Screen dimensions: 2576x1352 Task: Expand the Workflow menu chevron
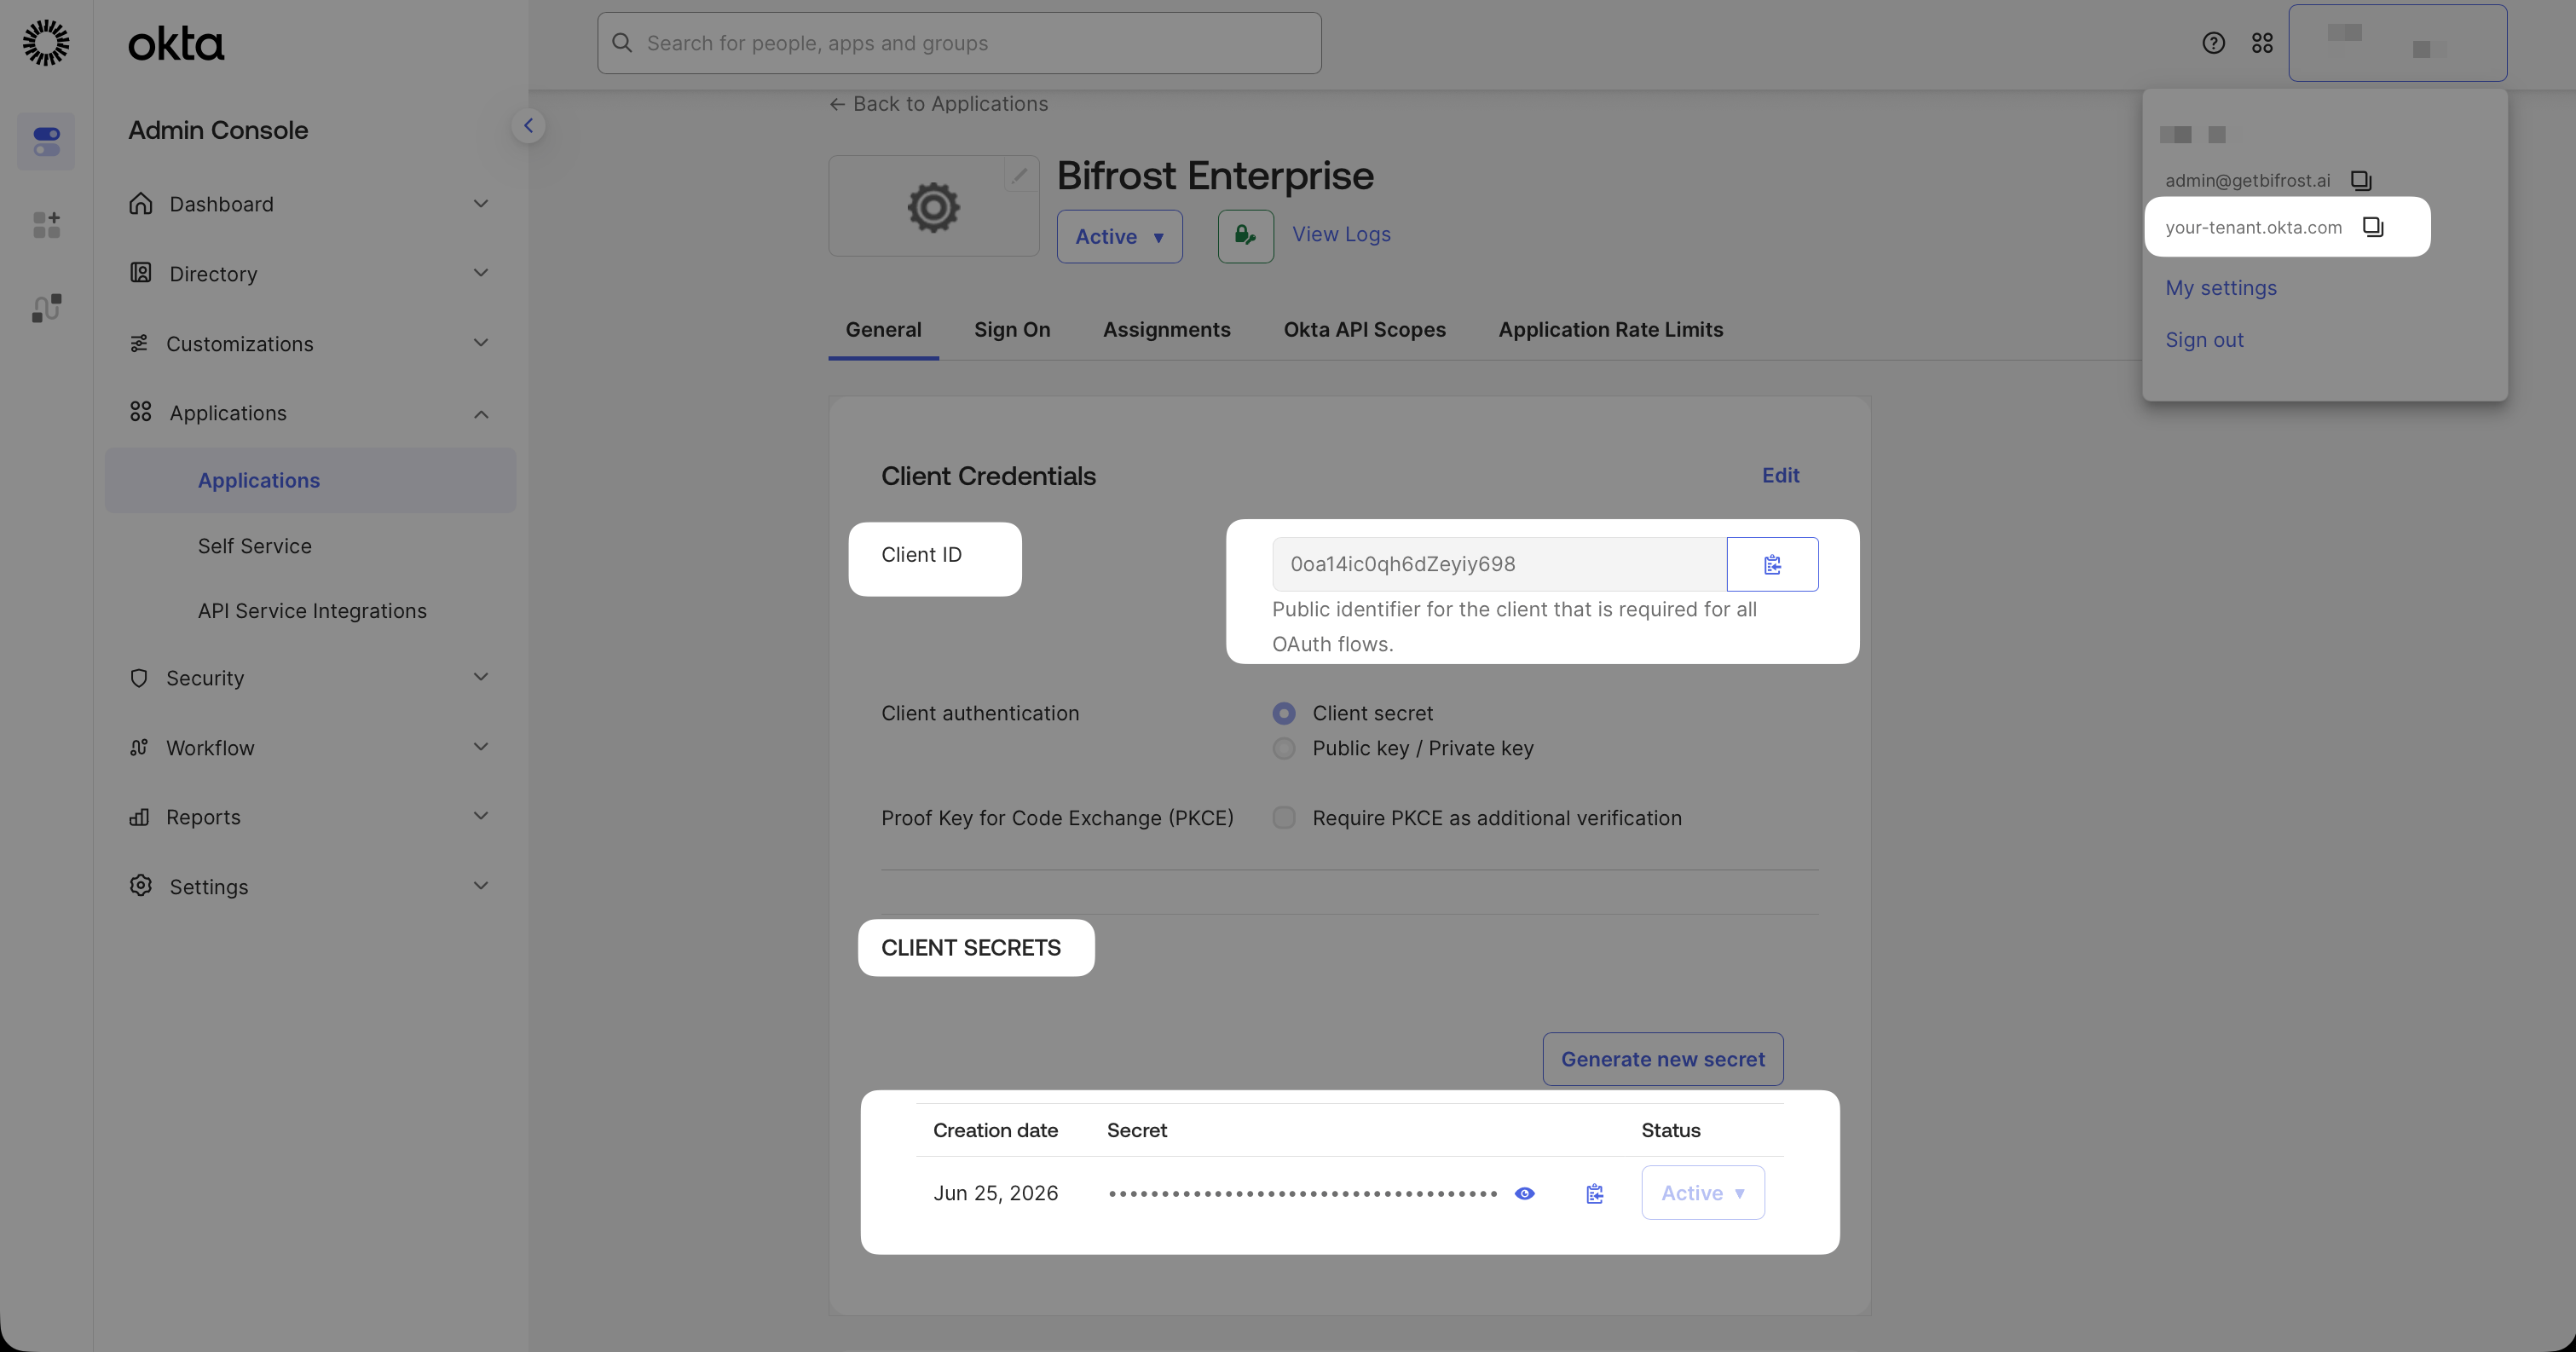click(481, 747)
